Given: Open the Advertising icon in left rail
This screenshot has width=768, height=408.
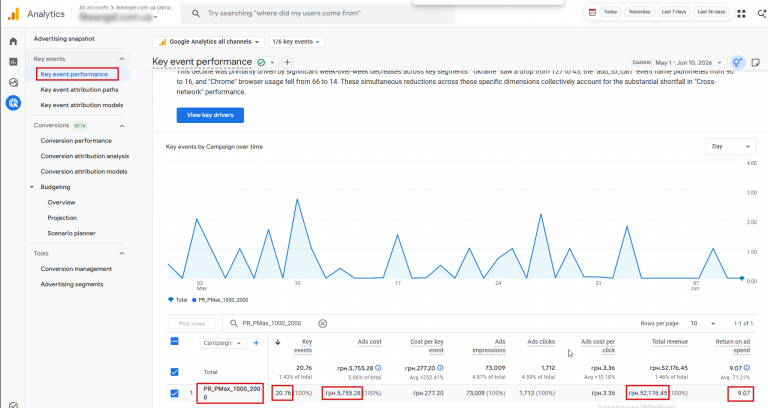Looking at the screenshot, I should pos(13,103).
